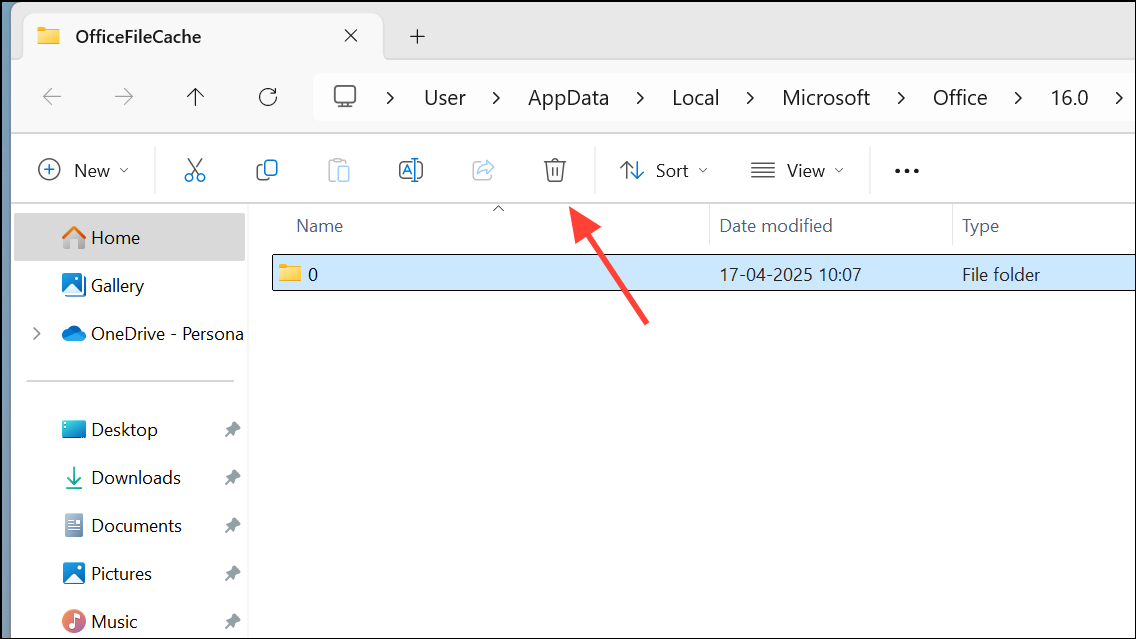Open the Sort dropdown
1136x639 pixels.
coord(663,170)
